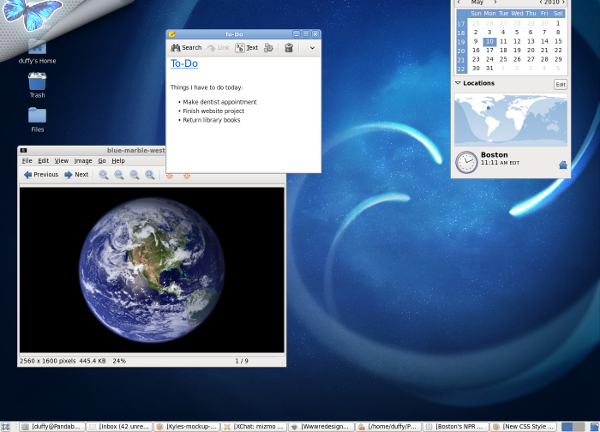Expand the down-arrow menu in To-Do toolbar
The width and height of the screenshot is (600, 432).
(x=312, y=48)
